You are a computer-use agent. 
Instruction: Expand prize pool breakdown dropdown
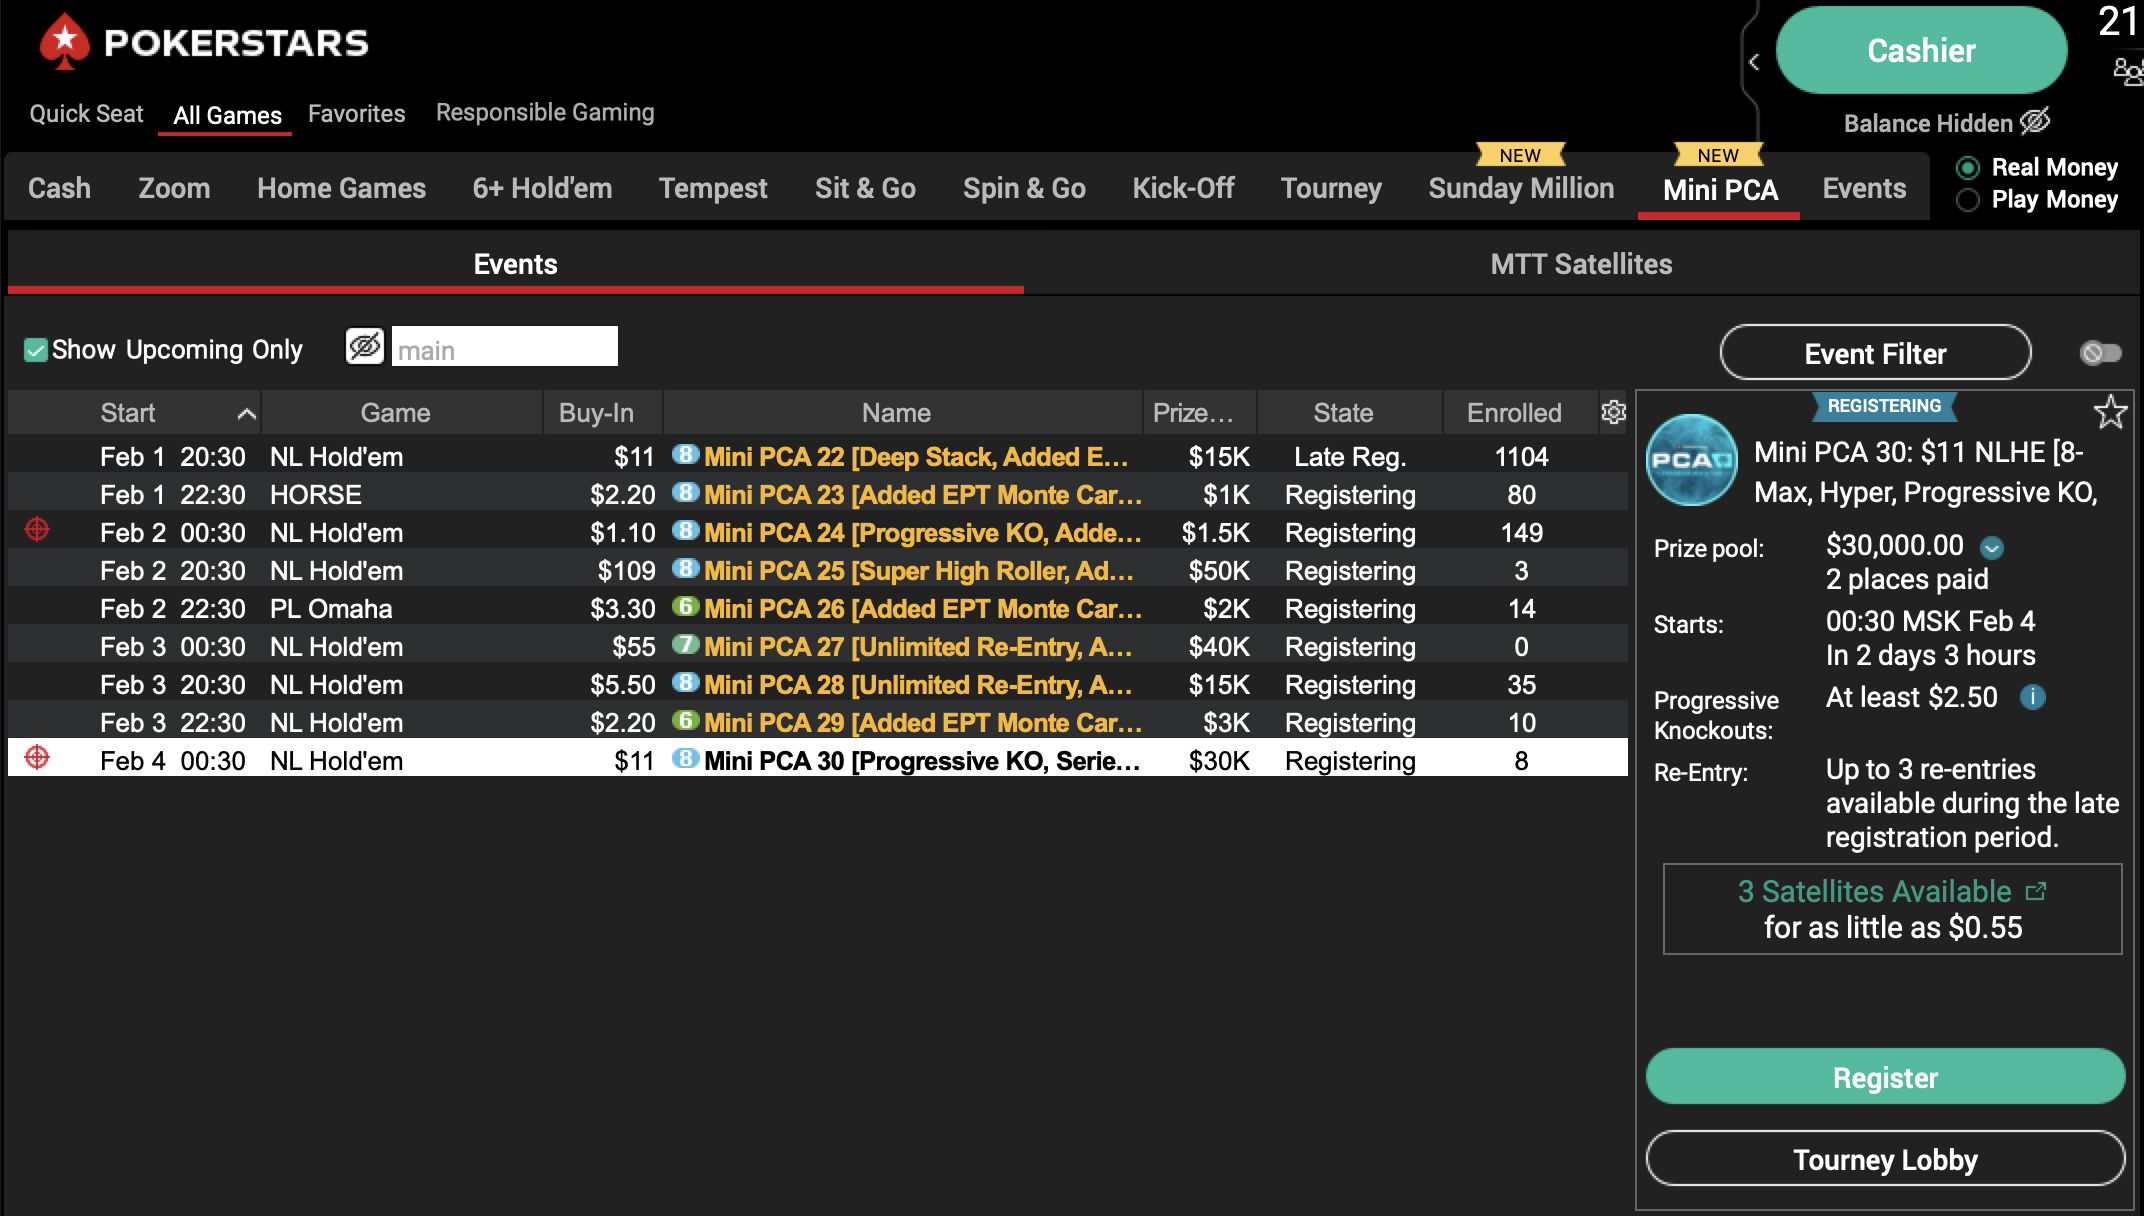1992,547
